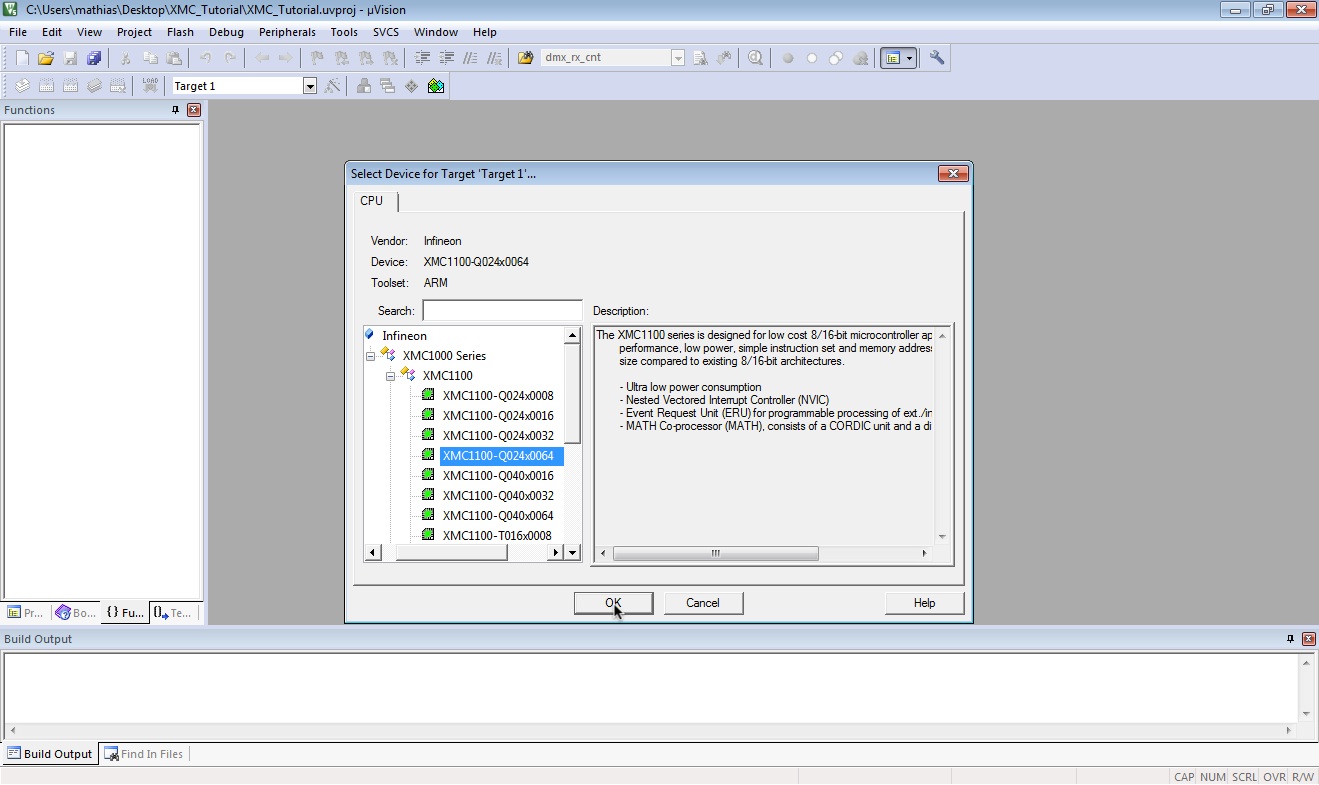Switch to the Books panel tab

[x=76, y=613]
